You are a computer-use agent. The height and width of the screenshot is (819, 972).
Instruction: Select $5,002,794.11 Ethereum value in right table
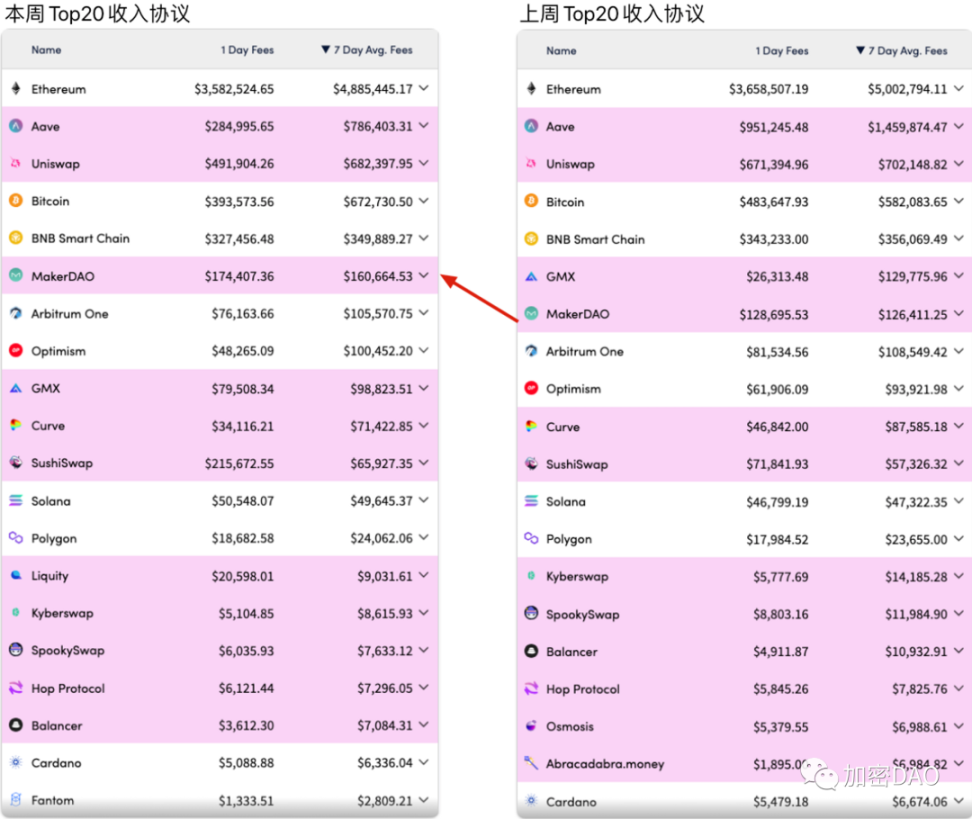click(907, 89)
